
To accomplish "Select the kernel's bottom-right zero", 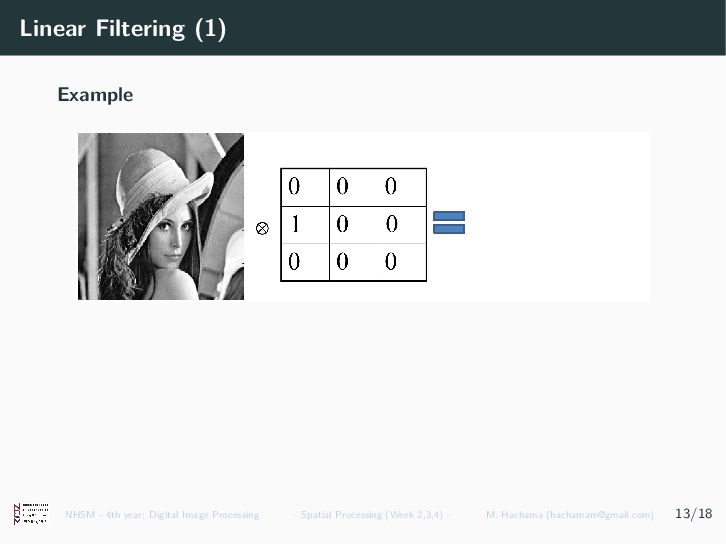I will point(391,262).
